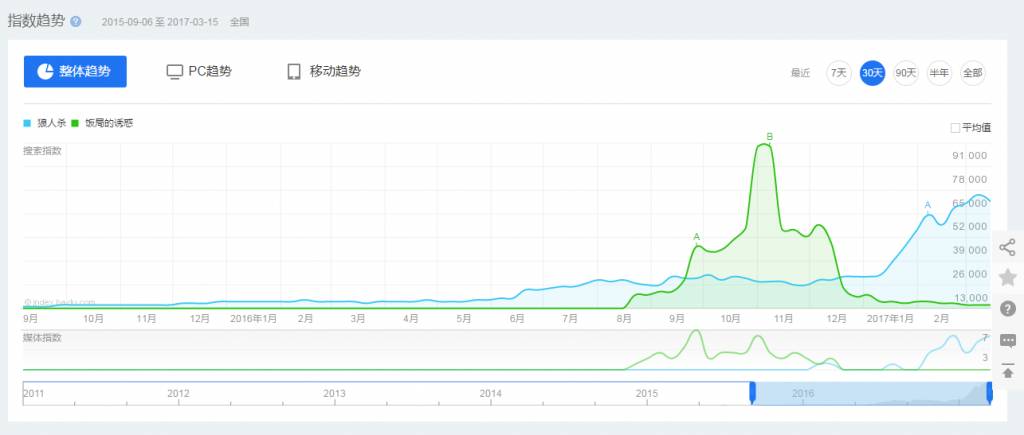Open the feedback comment bubble icon

pyautogui.click(x=1007, y=340)
